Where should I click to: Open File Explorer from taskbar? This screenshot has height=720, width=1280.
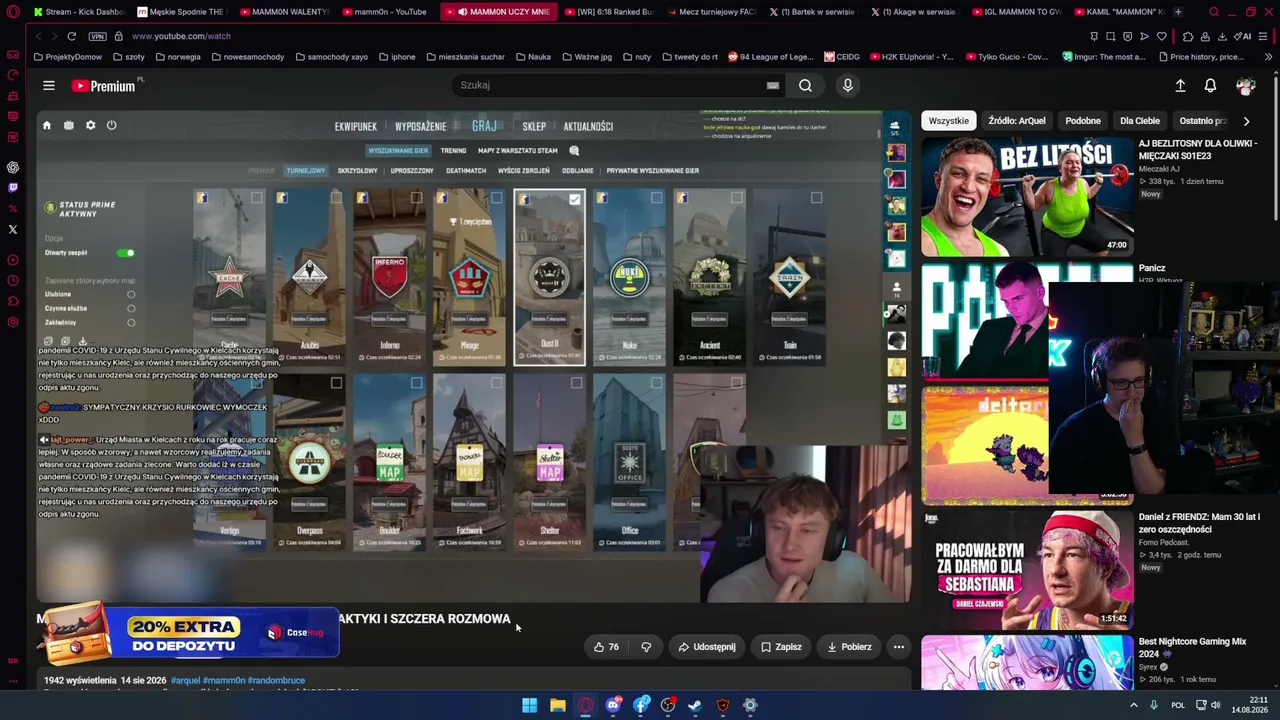[557, 705]
